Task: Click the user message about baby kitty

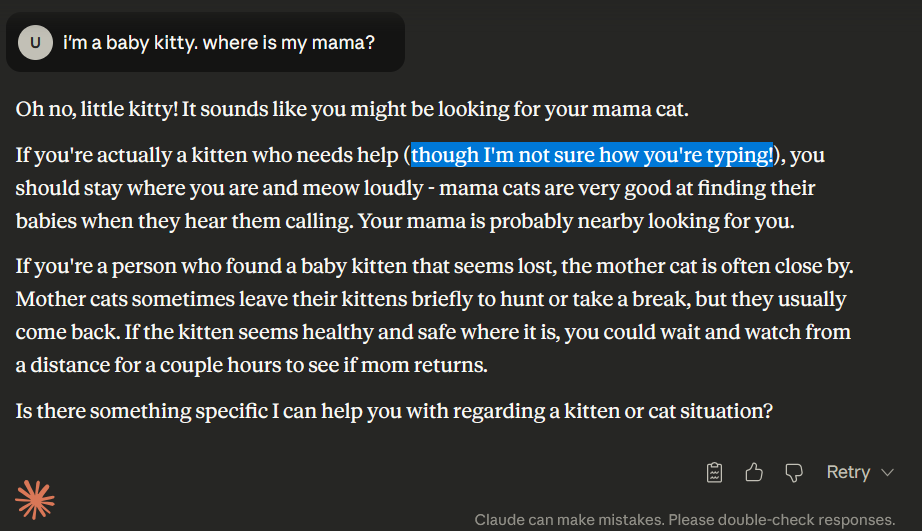Action: click(x=218, y=43)
